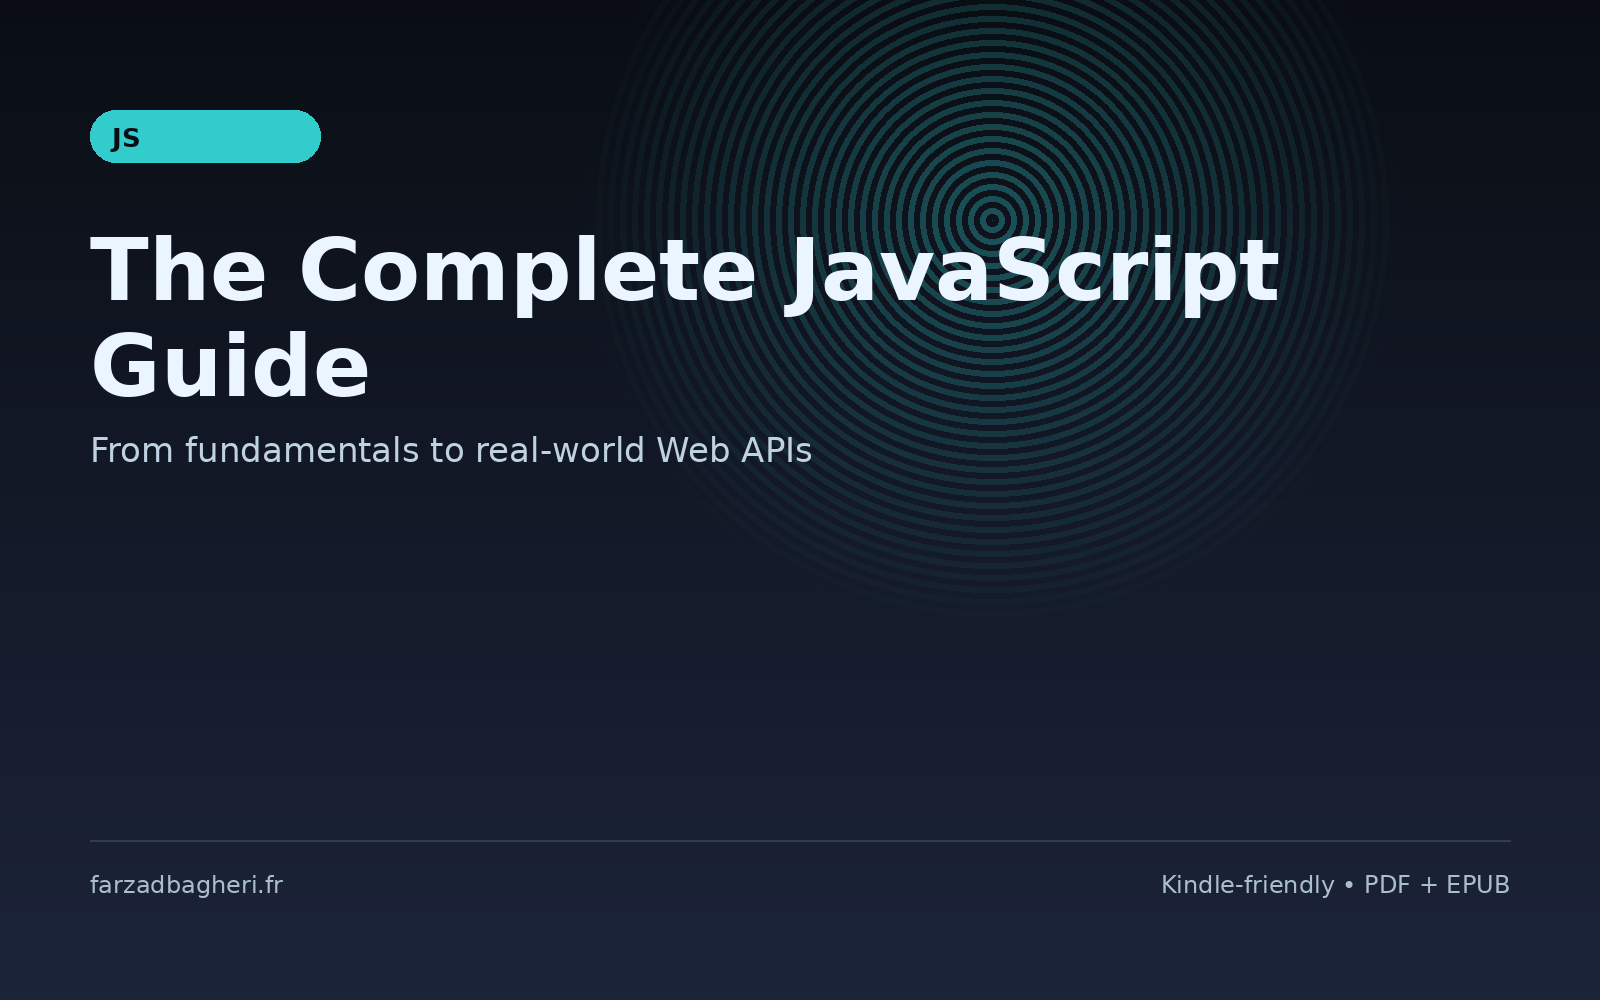The width and height of the screenshot is (1600, 1000).
Task: Click the "PDF" format text
Action: [x=1387, y=885]
